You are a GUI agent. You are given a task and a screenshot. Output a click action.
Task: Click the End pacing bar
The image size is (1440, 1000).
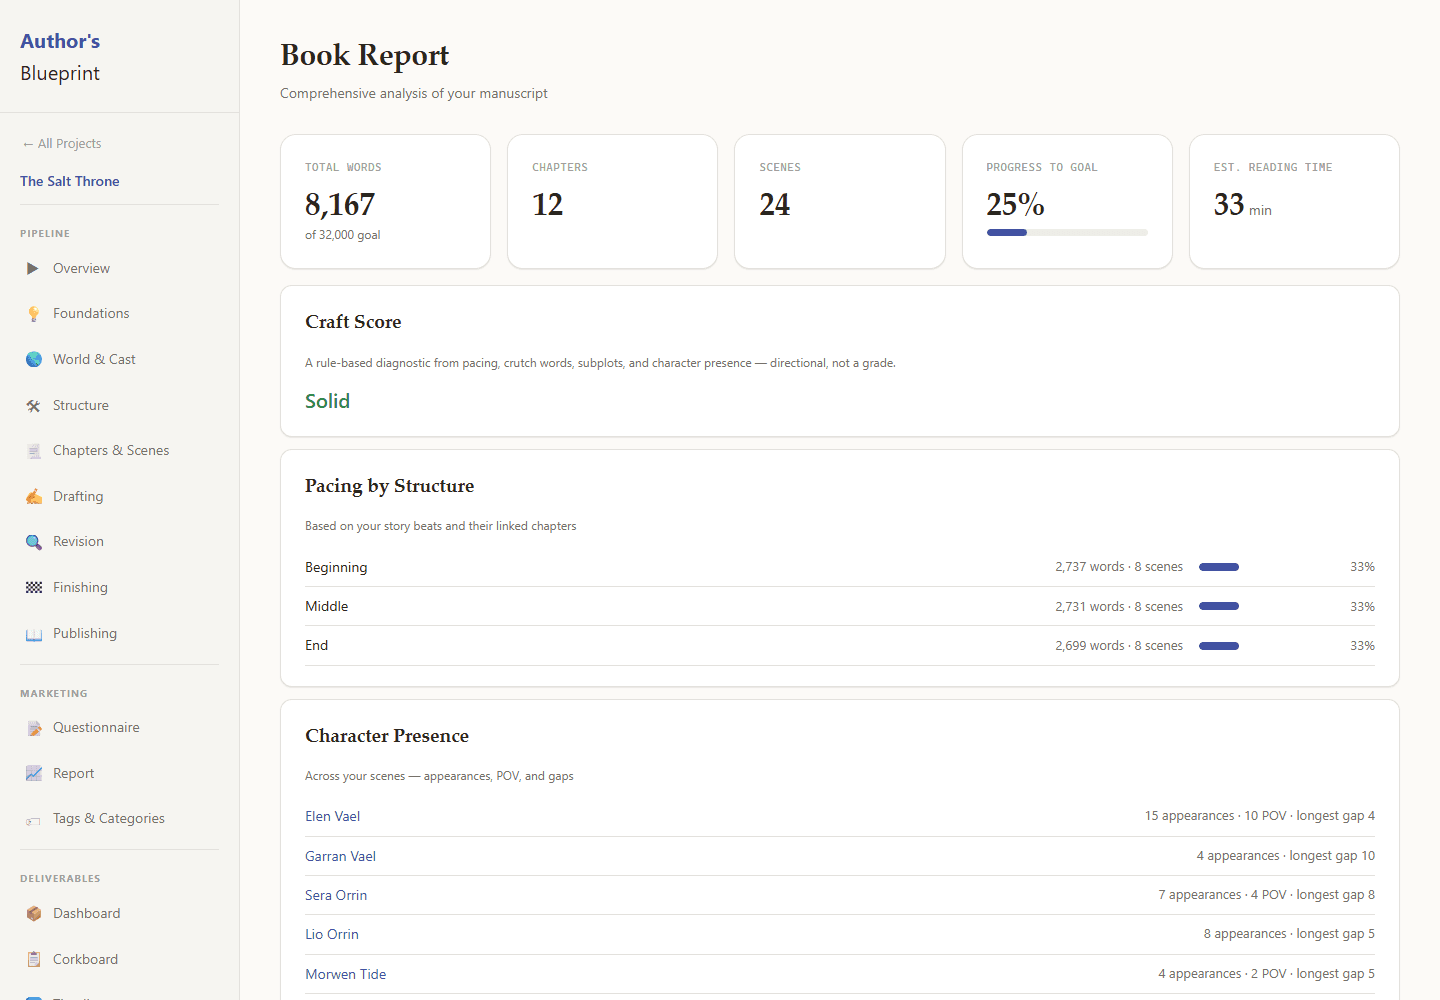coord(1219,646)
